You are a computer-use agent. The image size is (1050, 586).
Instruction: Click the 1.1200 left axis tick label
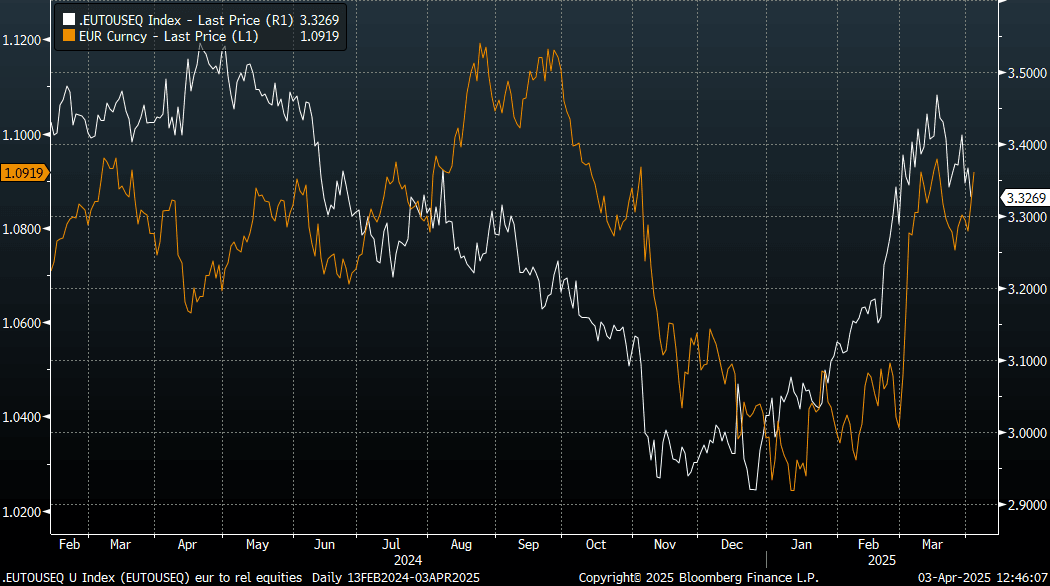pyautogui.click(x=23, y=40)
